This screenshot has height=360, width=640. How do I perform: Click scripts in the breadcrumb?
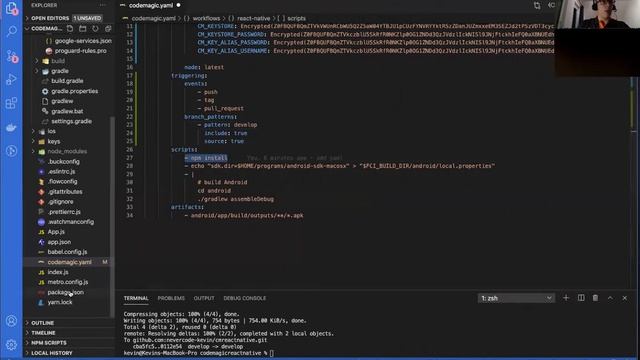click(296, 18)
